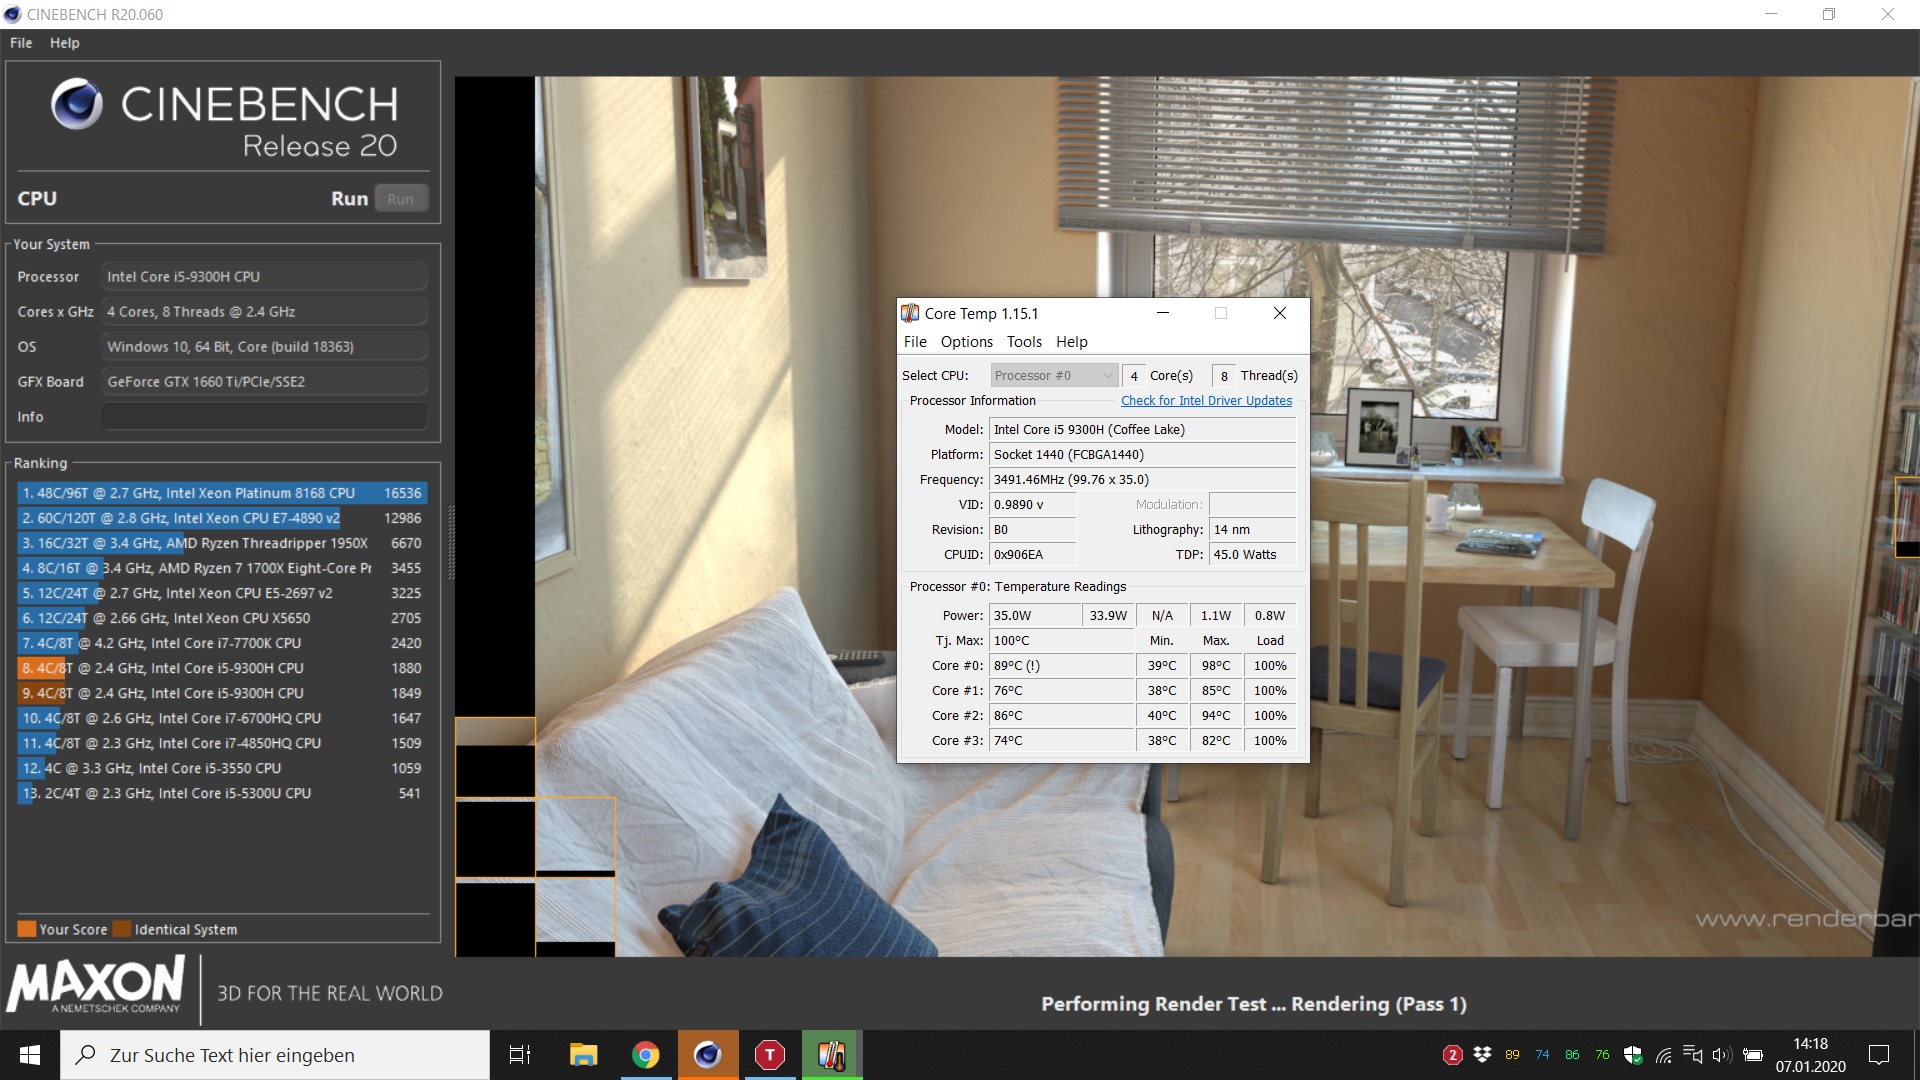The image size is (1920, 1080).
Task: Open Core Temp Tools menu
Action: tap(1024, 342)
